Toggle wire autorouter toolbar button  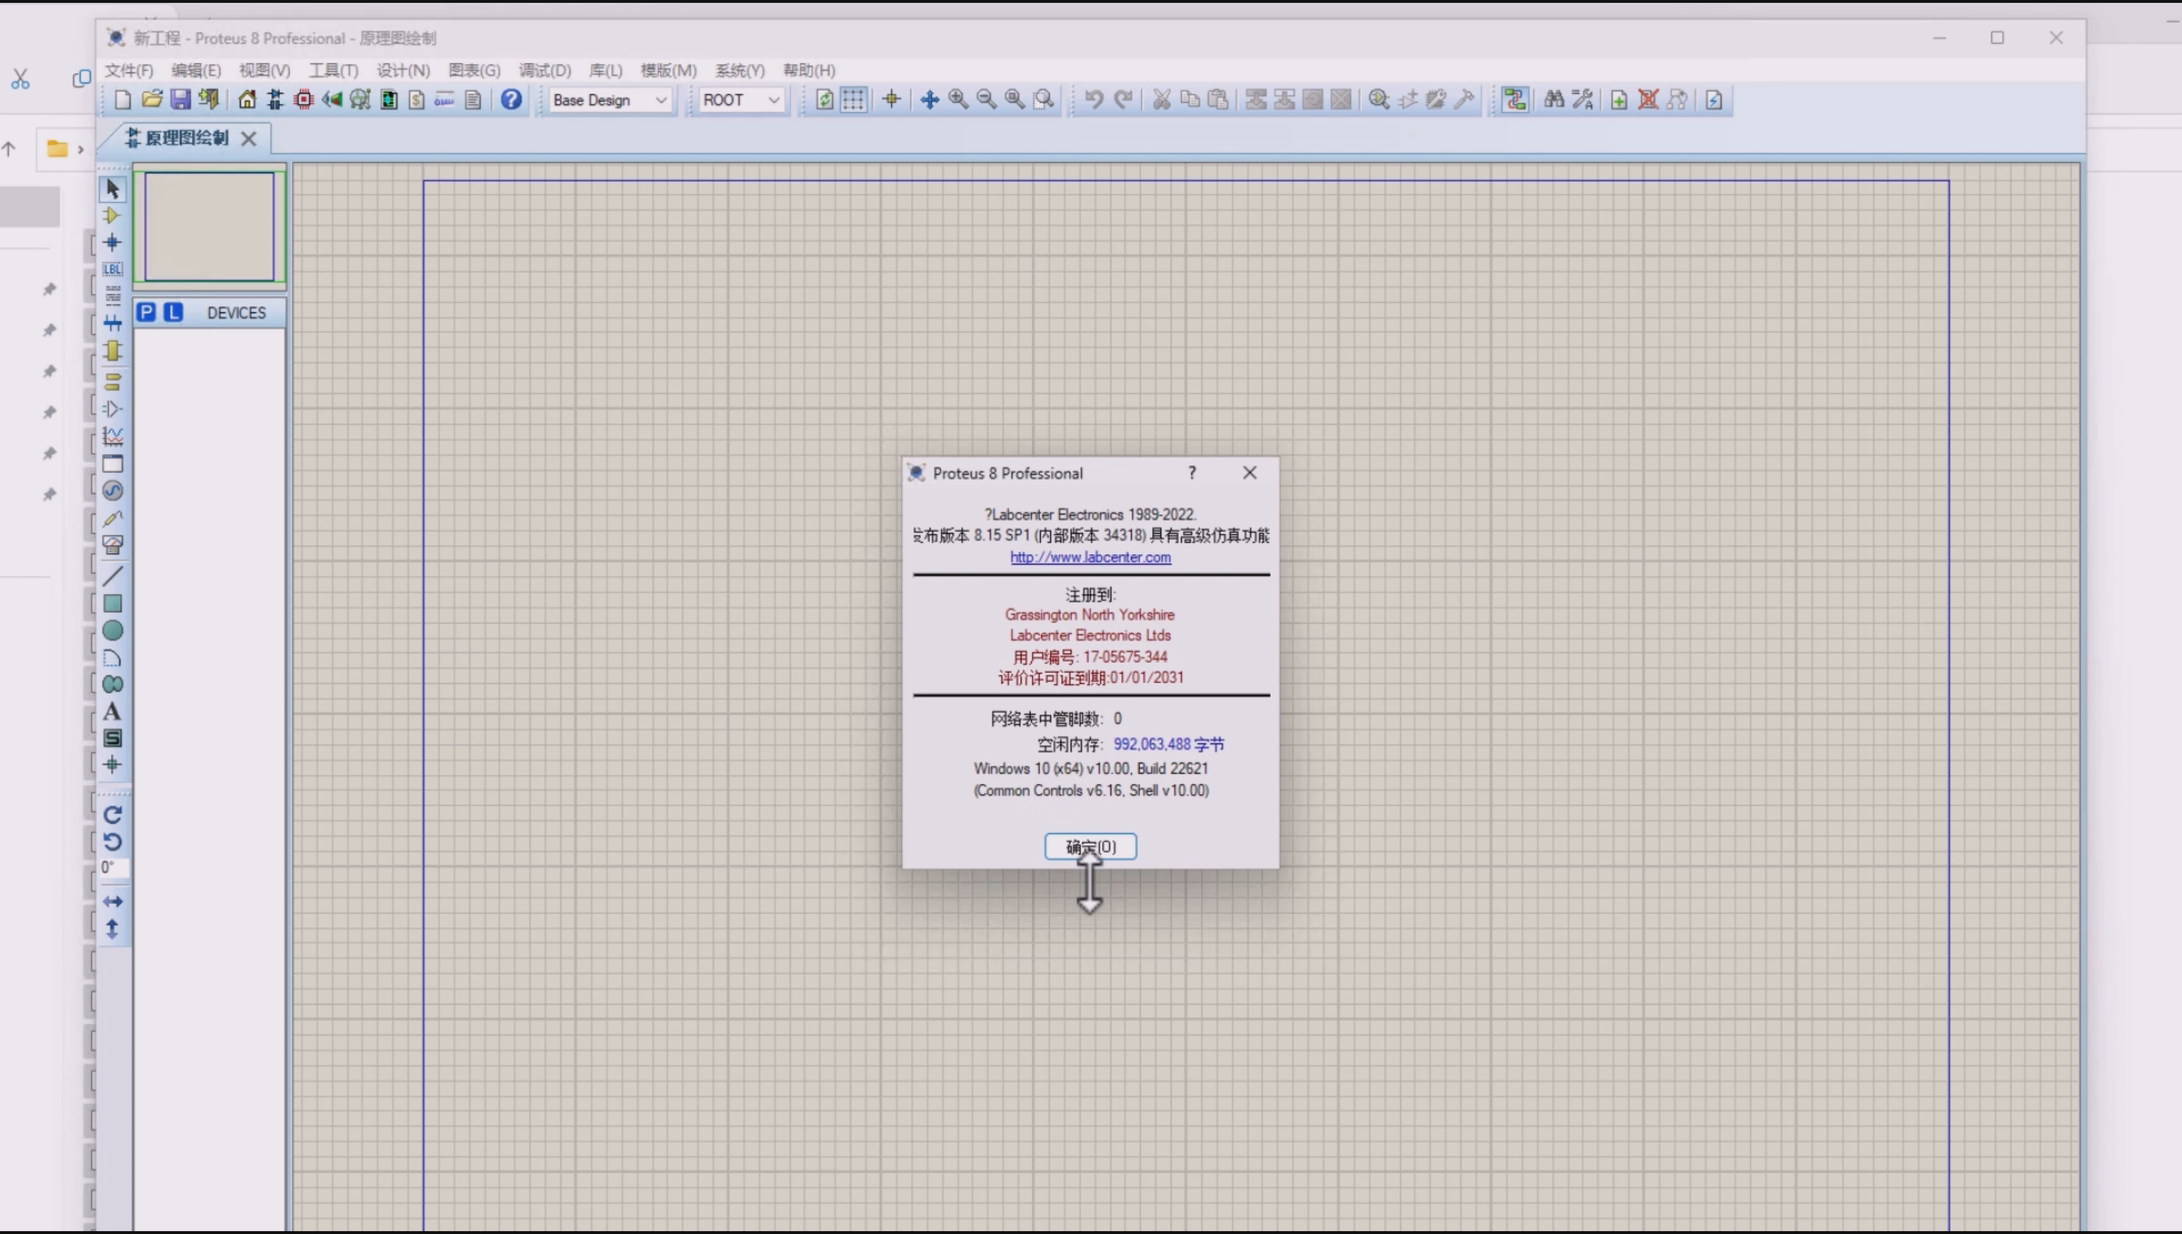(x=1515, y=99)
